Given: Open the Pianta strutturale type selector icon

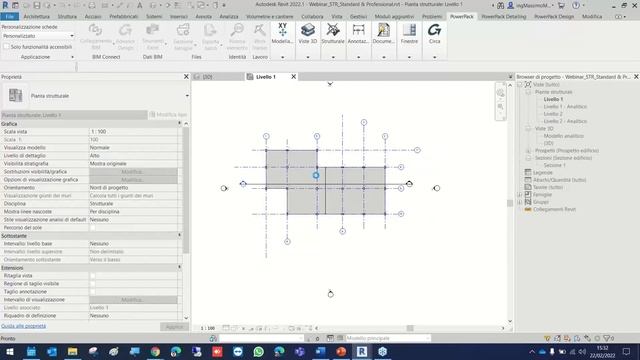Looking at the screenshot, I should tap(16, 96).
